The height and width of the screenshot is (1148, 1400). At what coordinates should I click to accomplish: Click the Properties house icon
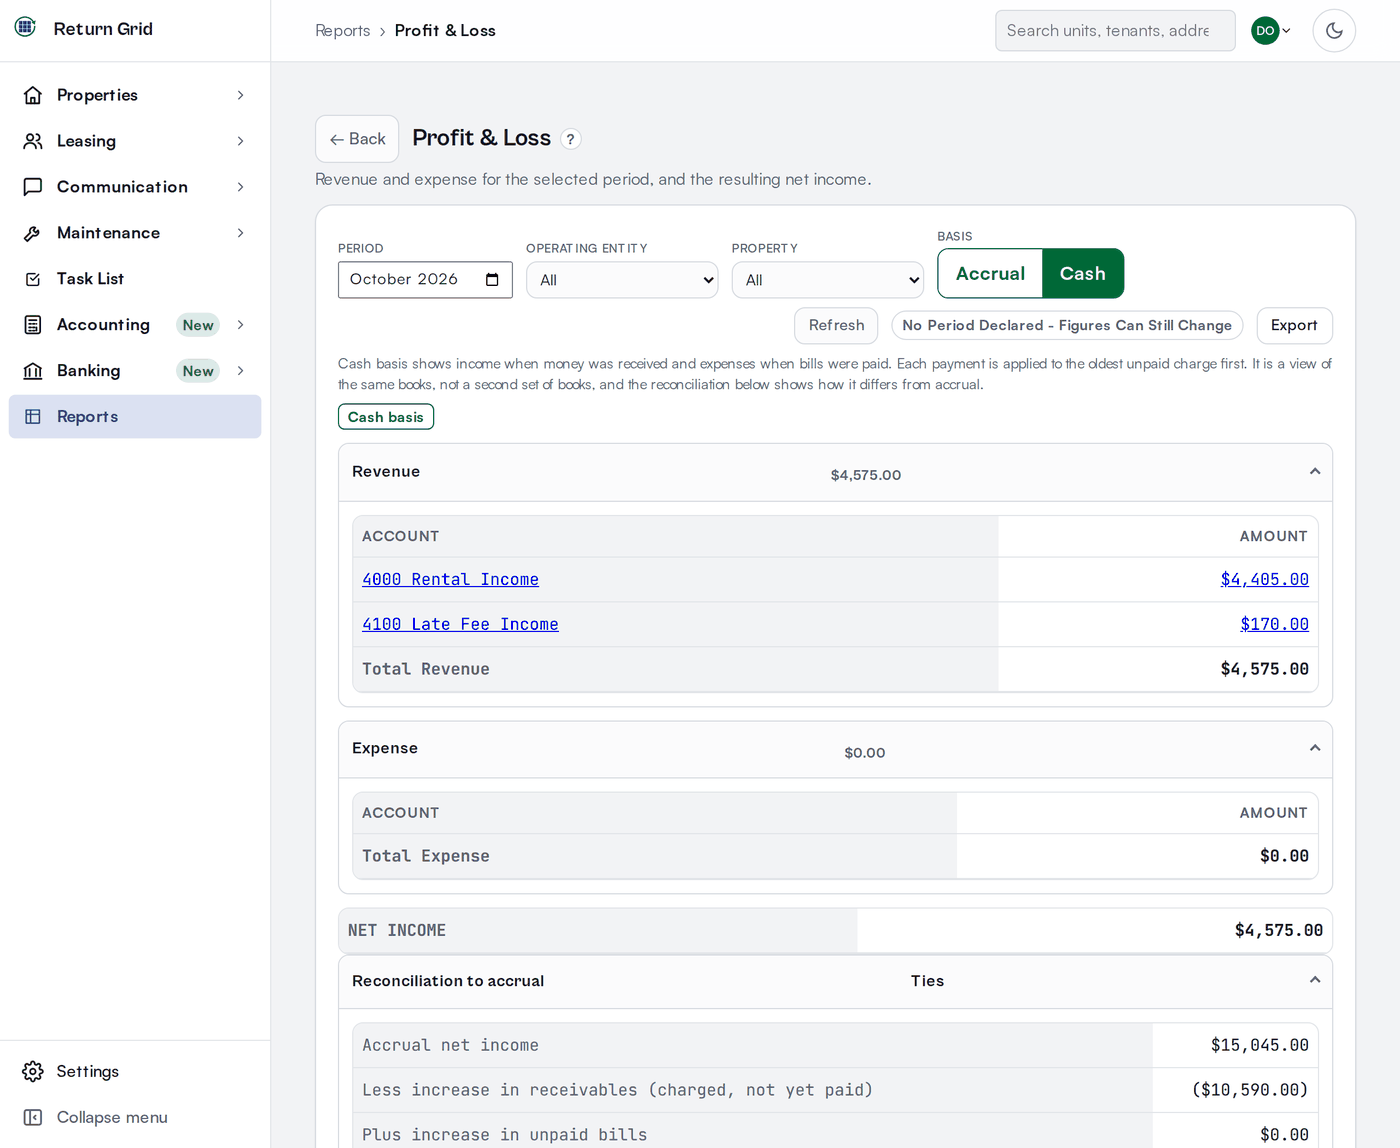(x=33, y=95)
